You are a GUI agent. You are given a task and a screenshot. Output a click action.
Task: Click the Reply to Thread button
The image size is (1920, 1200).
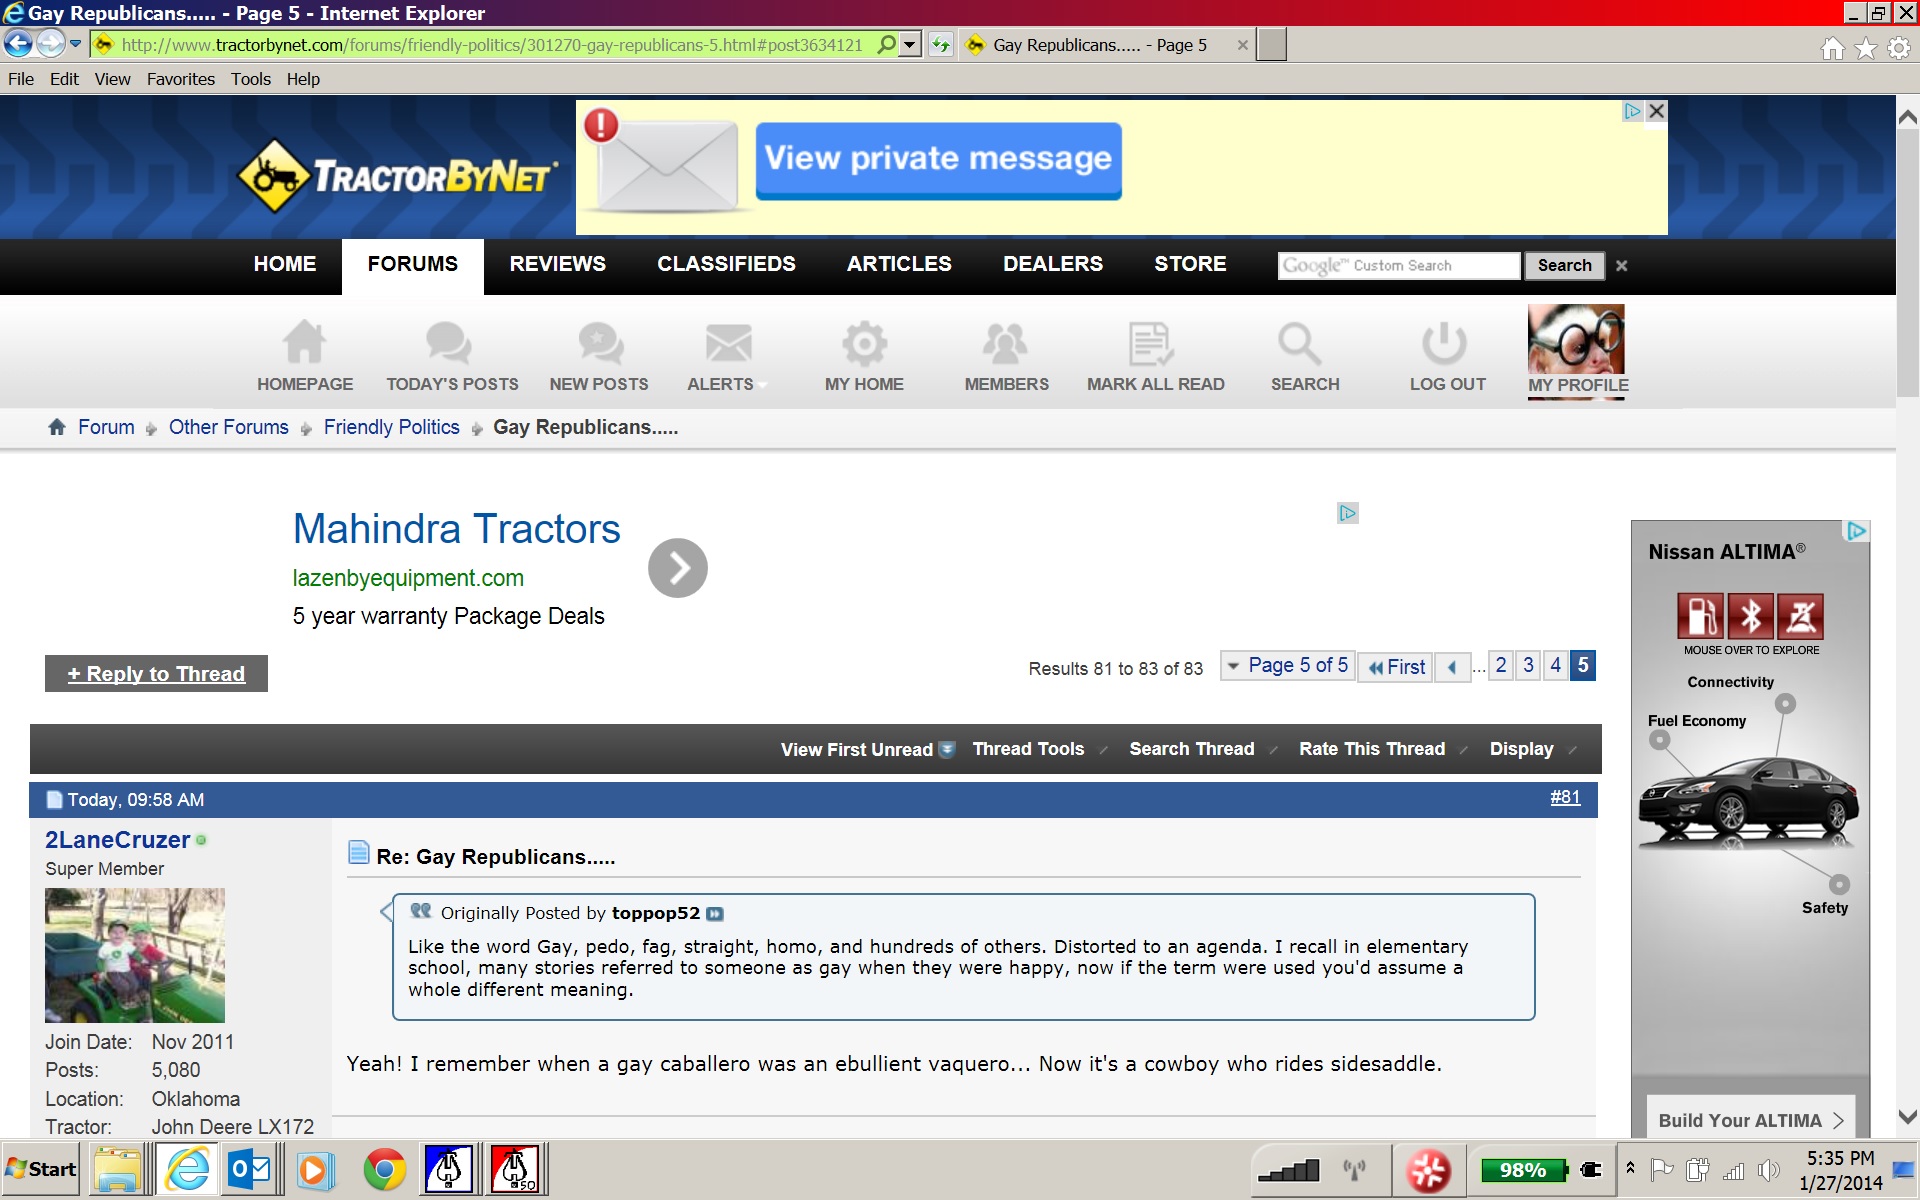(x=156, y=674)
